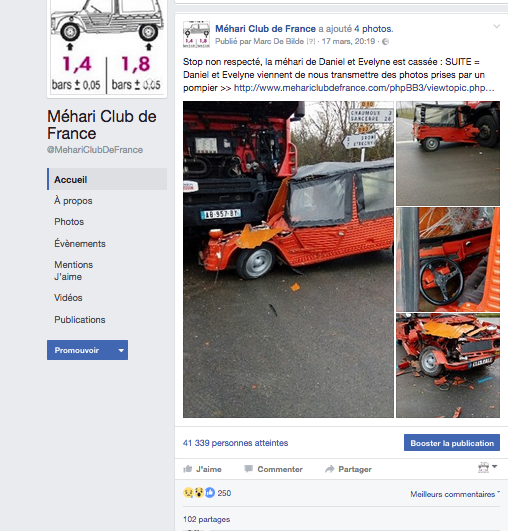The width and height of the screenshot is (508, 531).
Task: Open the Meilleurs commentaires sort dropdown
Action: pyautogui.click(x=455, y=494)
